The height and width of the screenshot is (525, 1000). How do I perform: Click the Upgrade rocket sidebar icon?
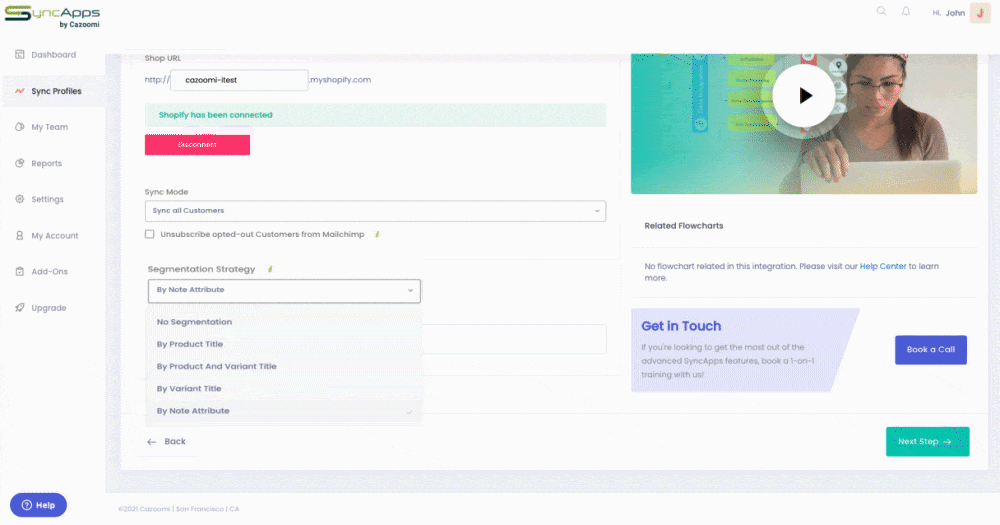click(20, 307)
